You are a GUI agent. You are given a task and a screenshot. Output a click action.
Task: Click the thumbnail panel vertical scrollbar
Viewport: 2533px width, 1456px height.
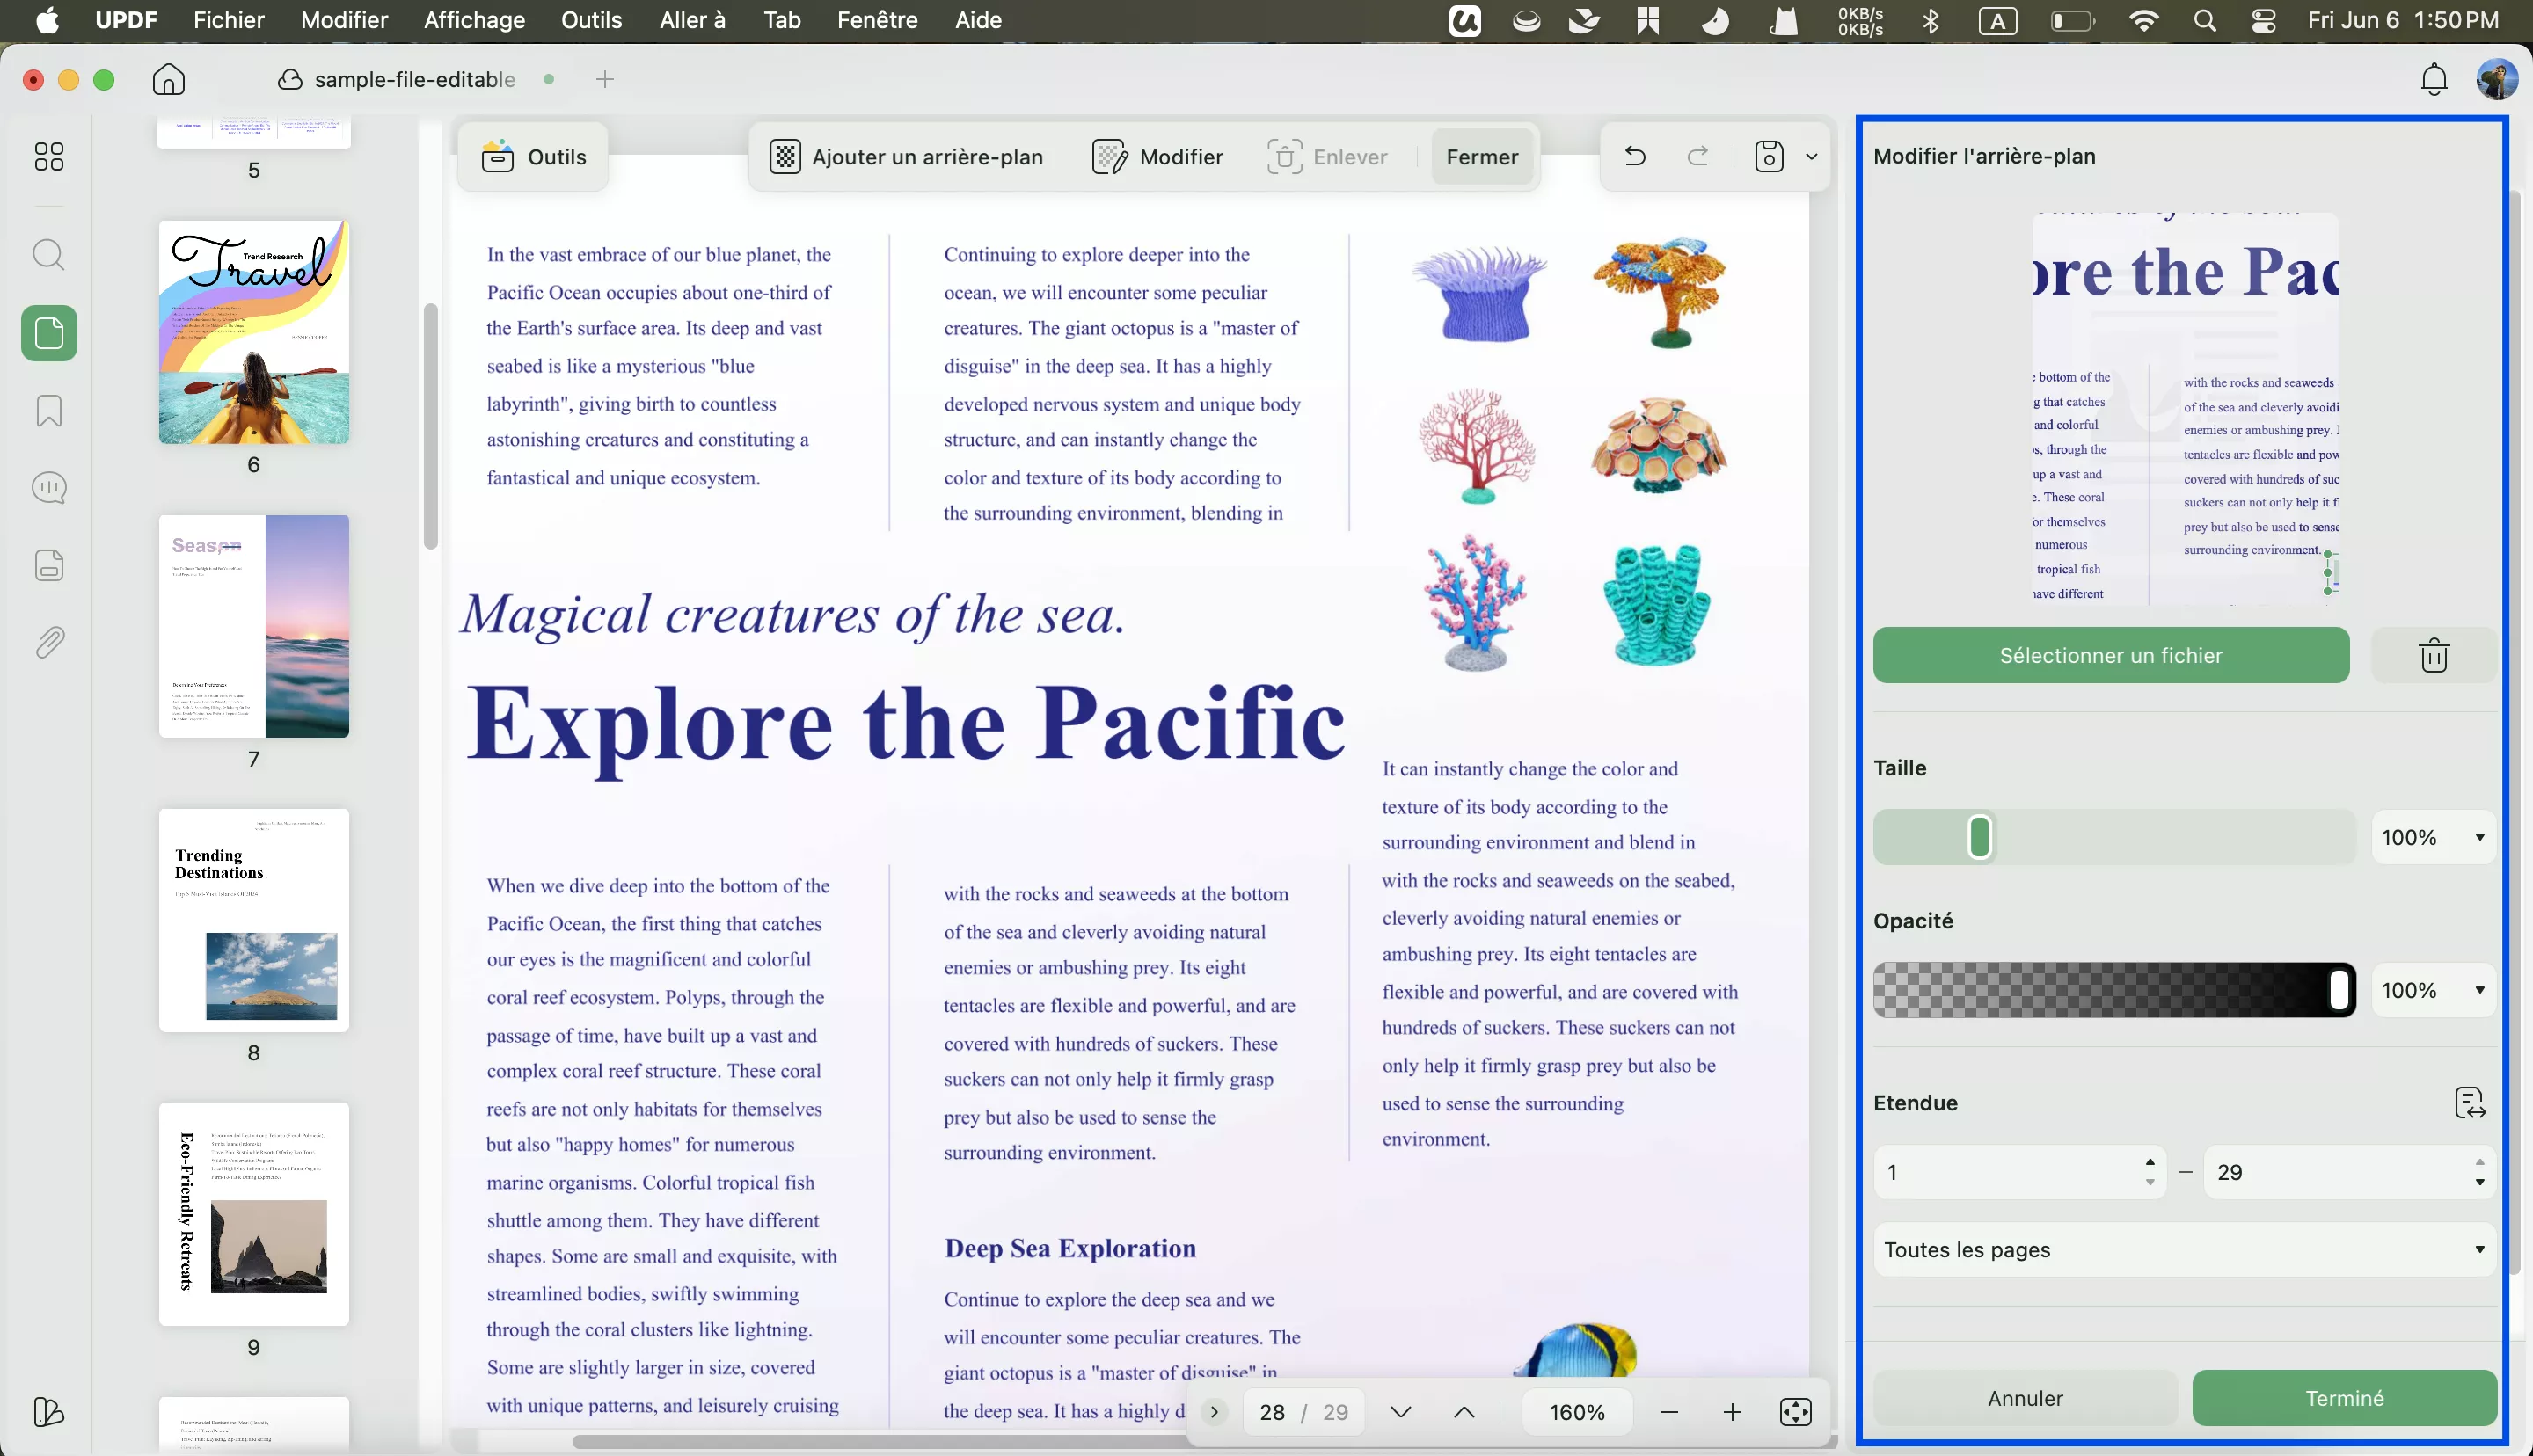[x=431, y=426]
